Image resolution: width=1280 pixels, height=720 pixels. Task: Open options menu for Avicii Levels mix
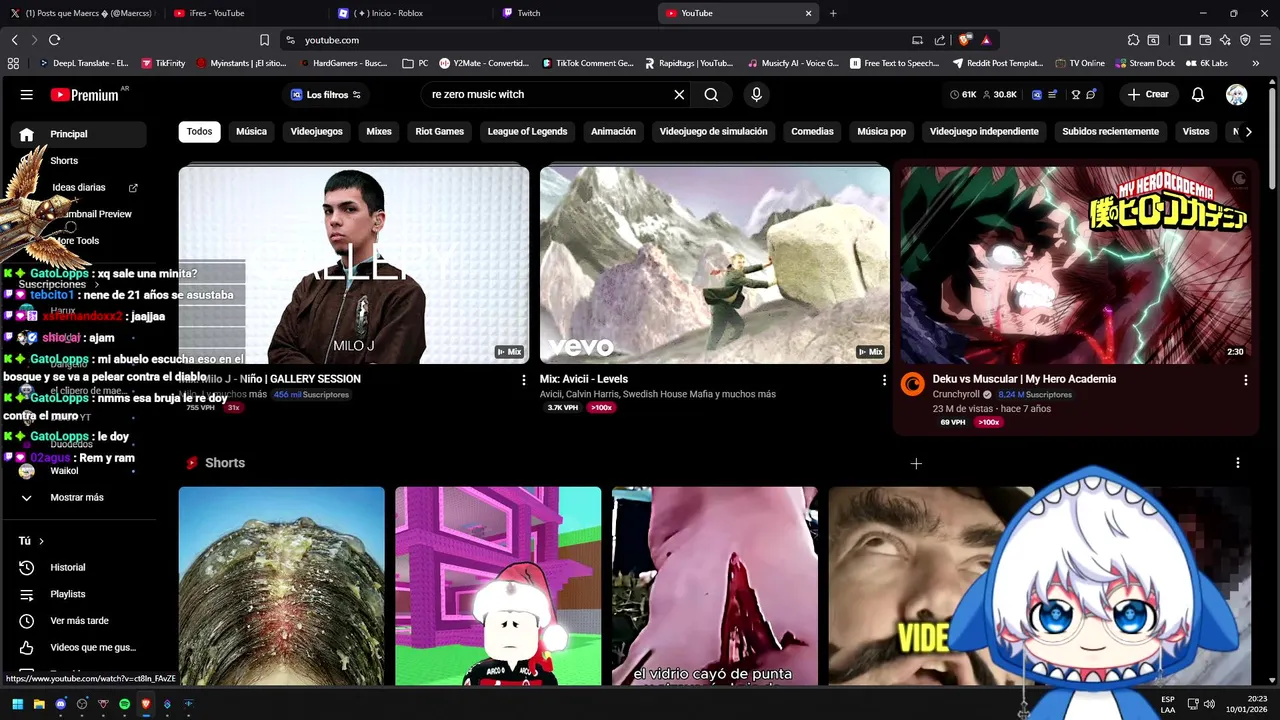[884, 380]
